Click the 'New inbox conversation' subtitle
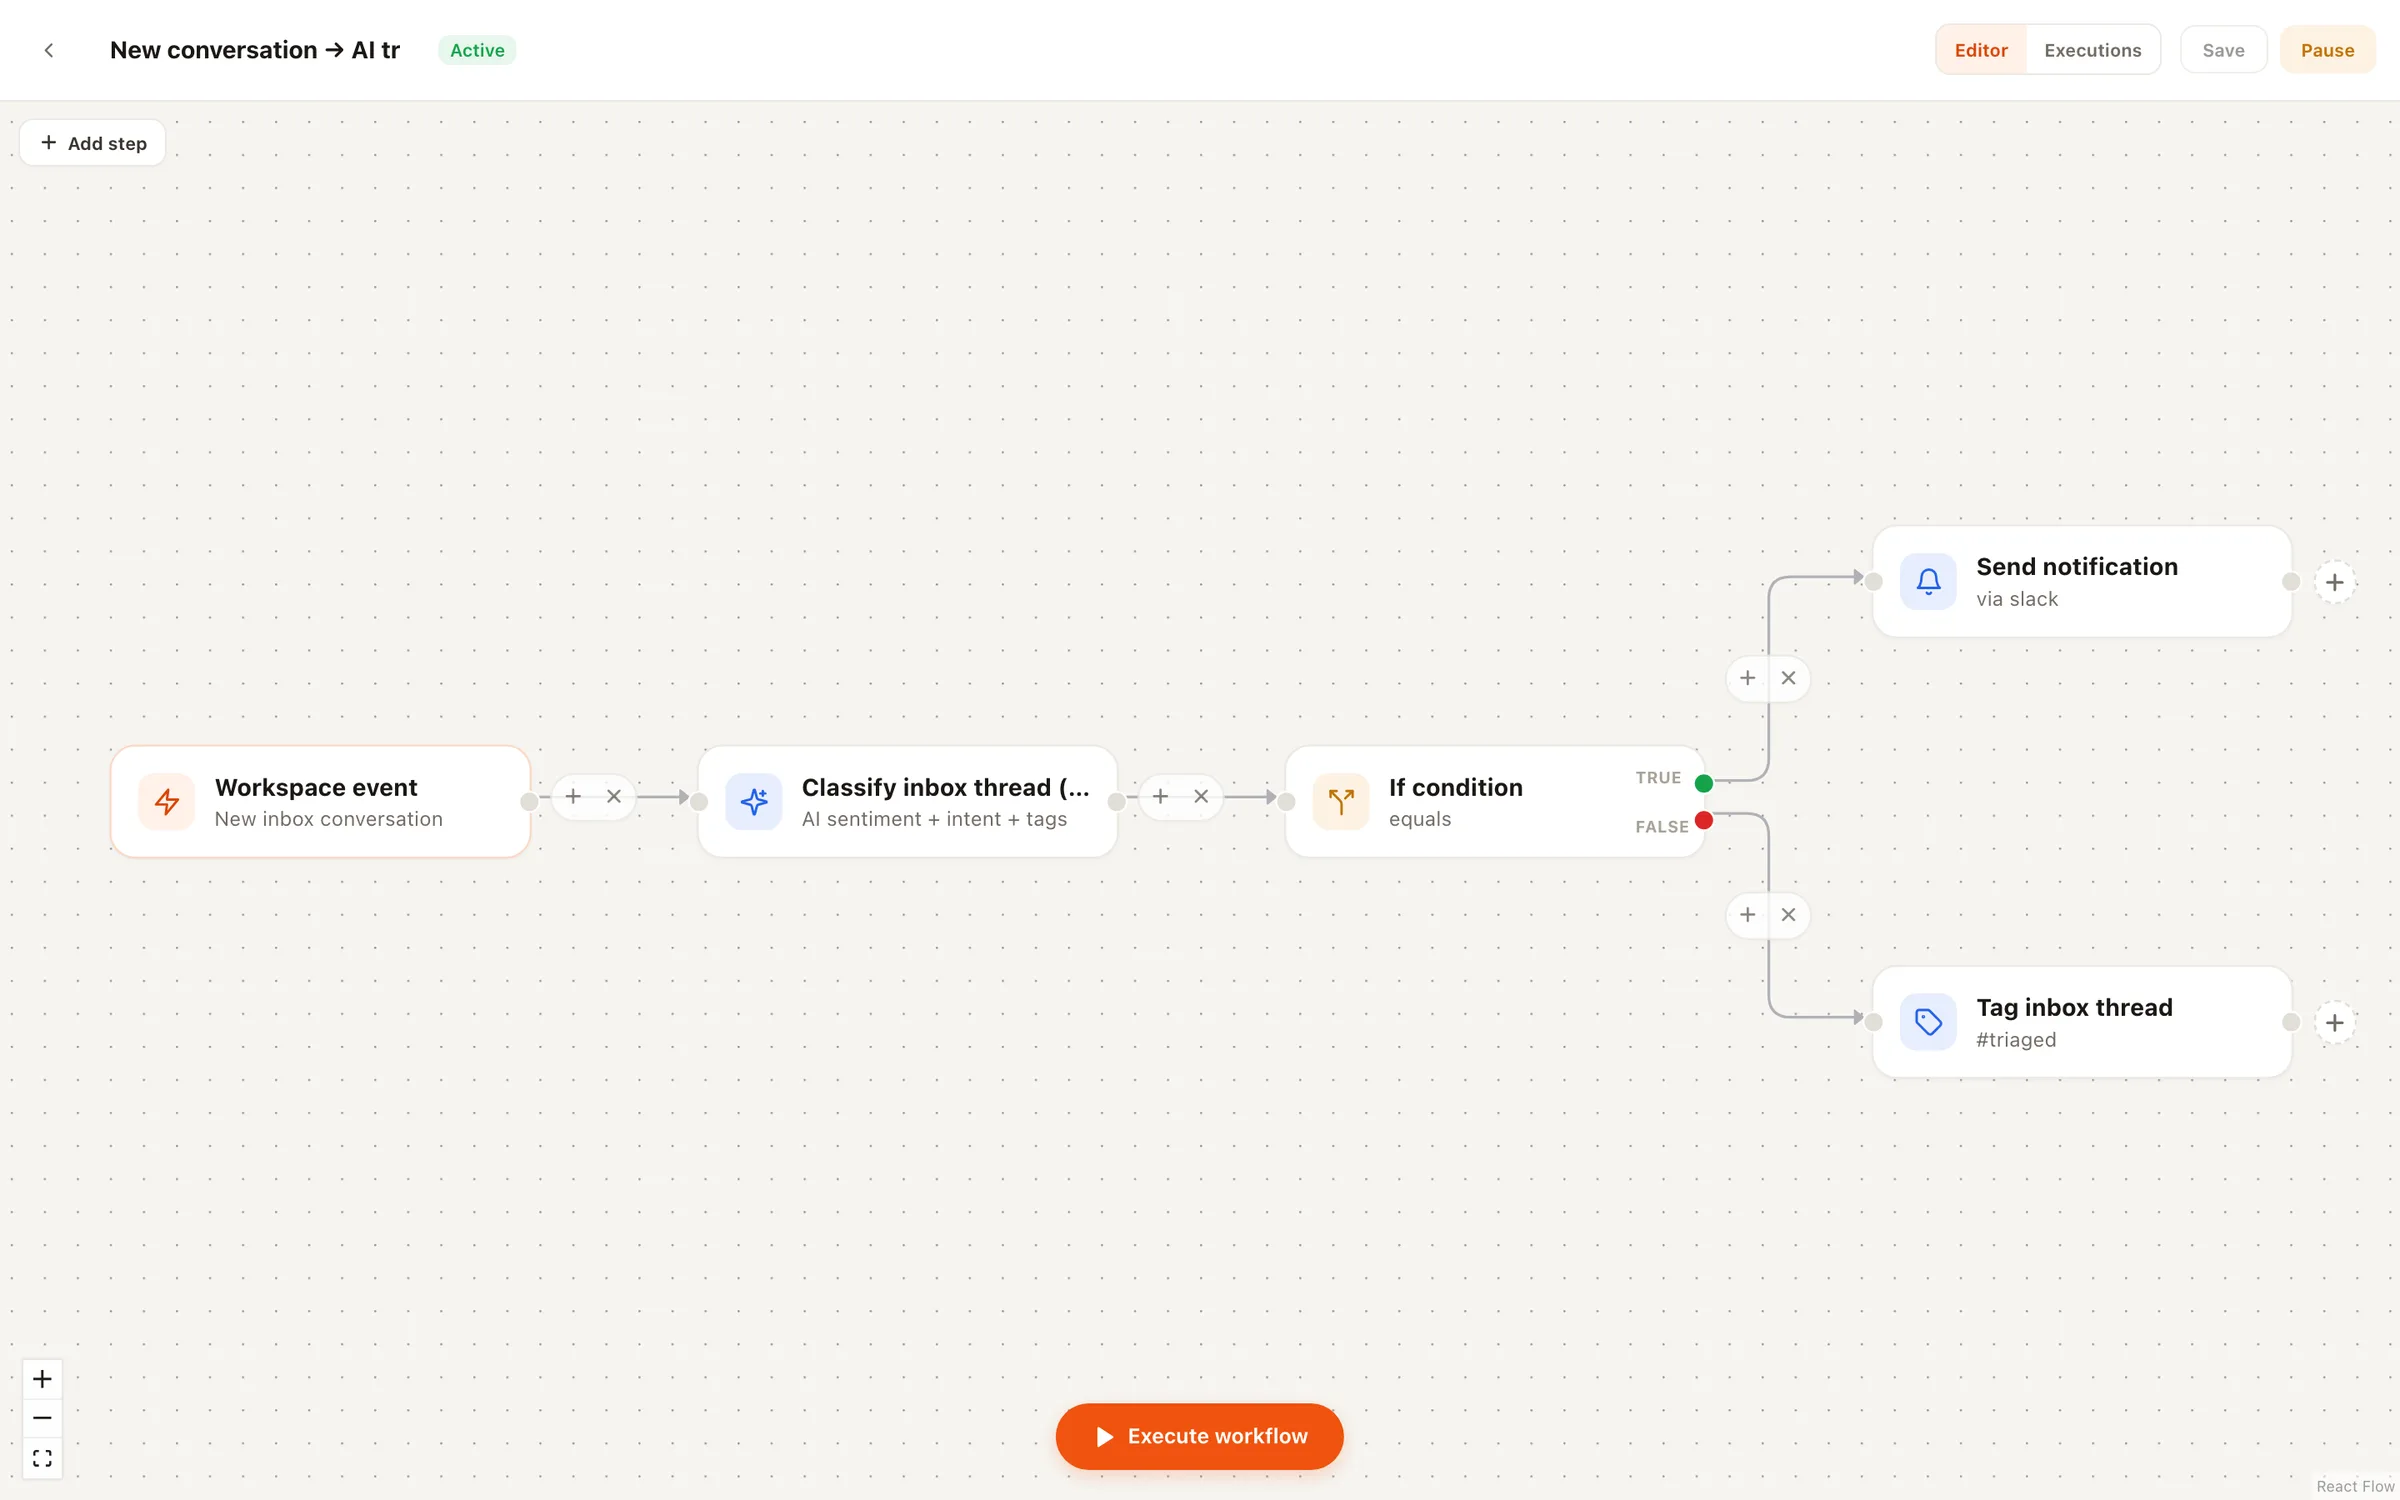This screenshot has width=2400, height=1500. 328,819
